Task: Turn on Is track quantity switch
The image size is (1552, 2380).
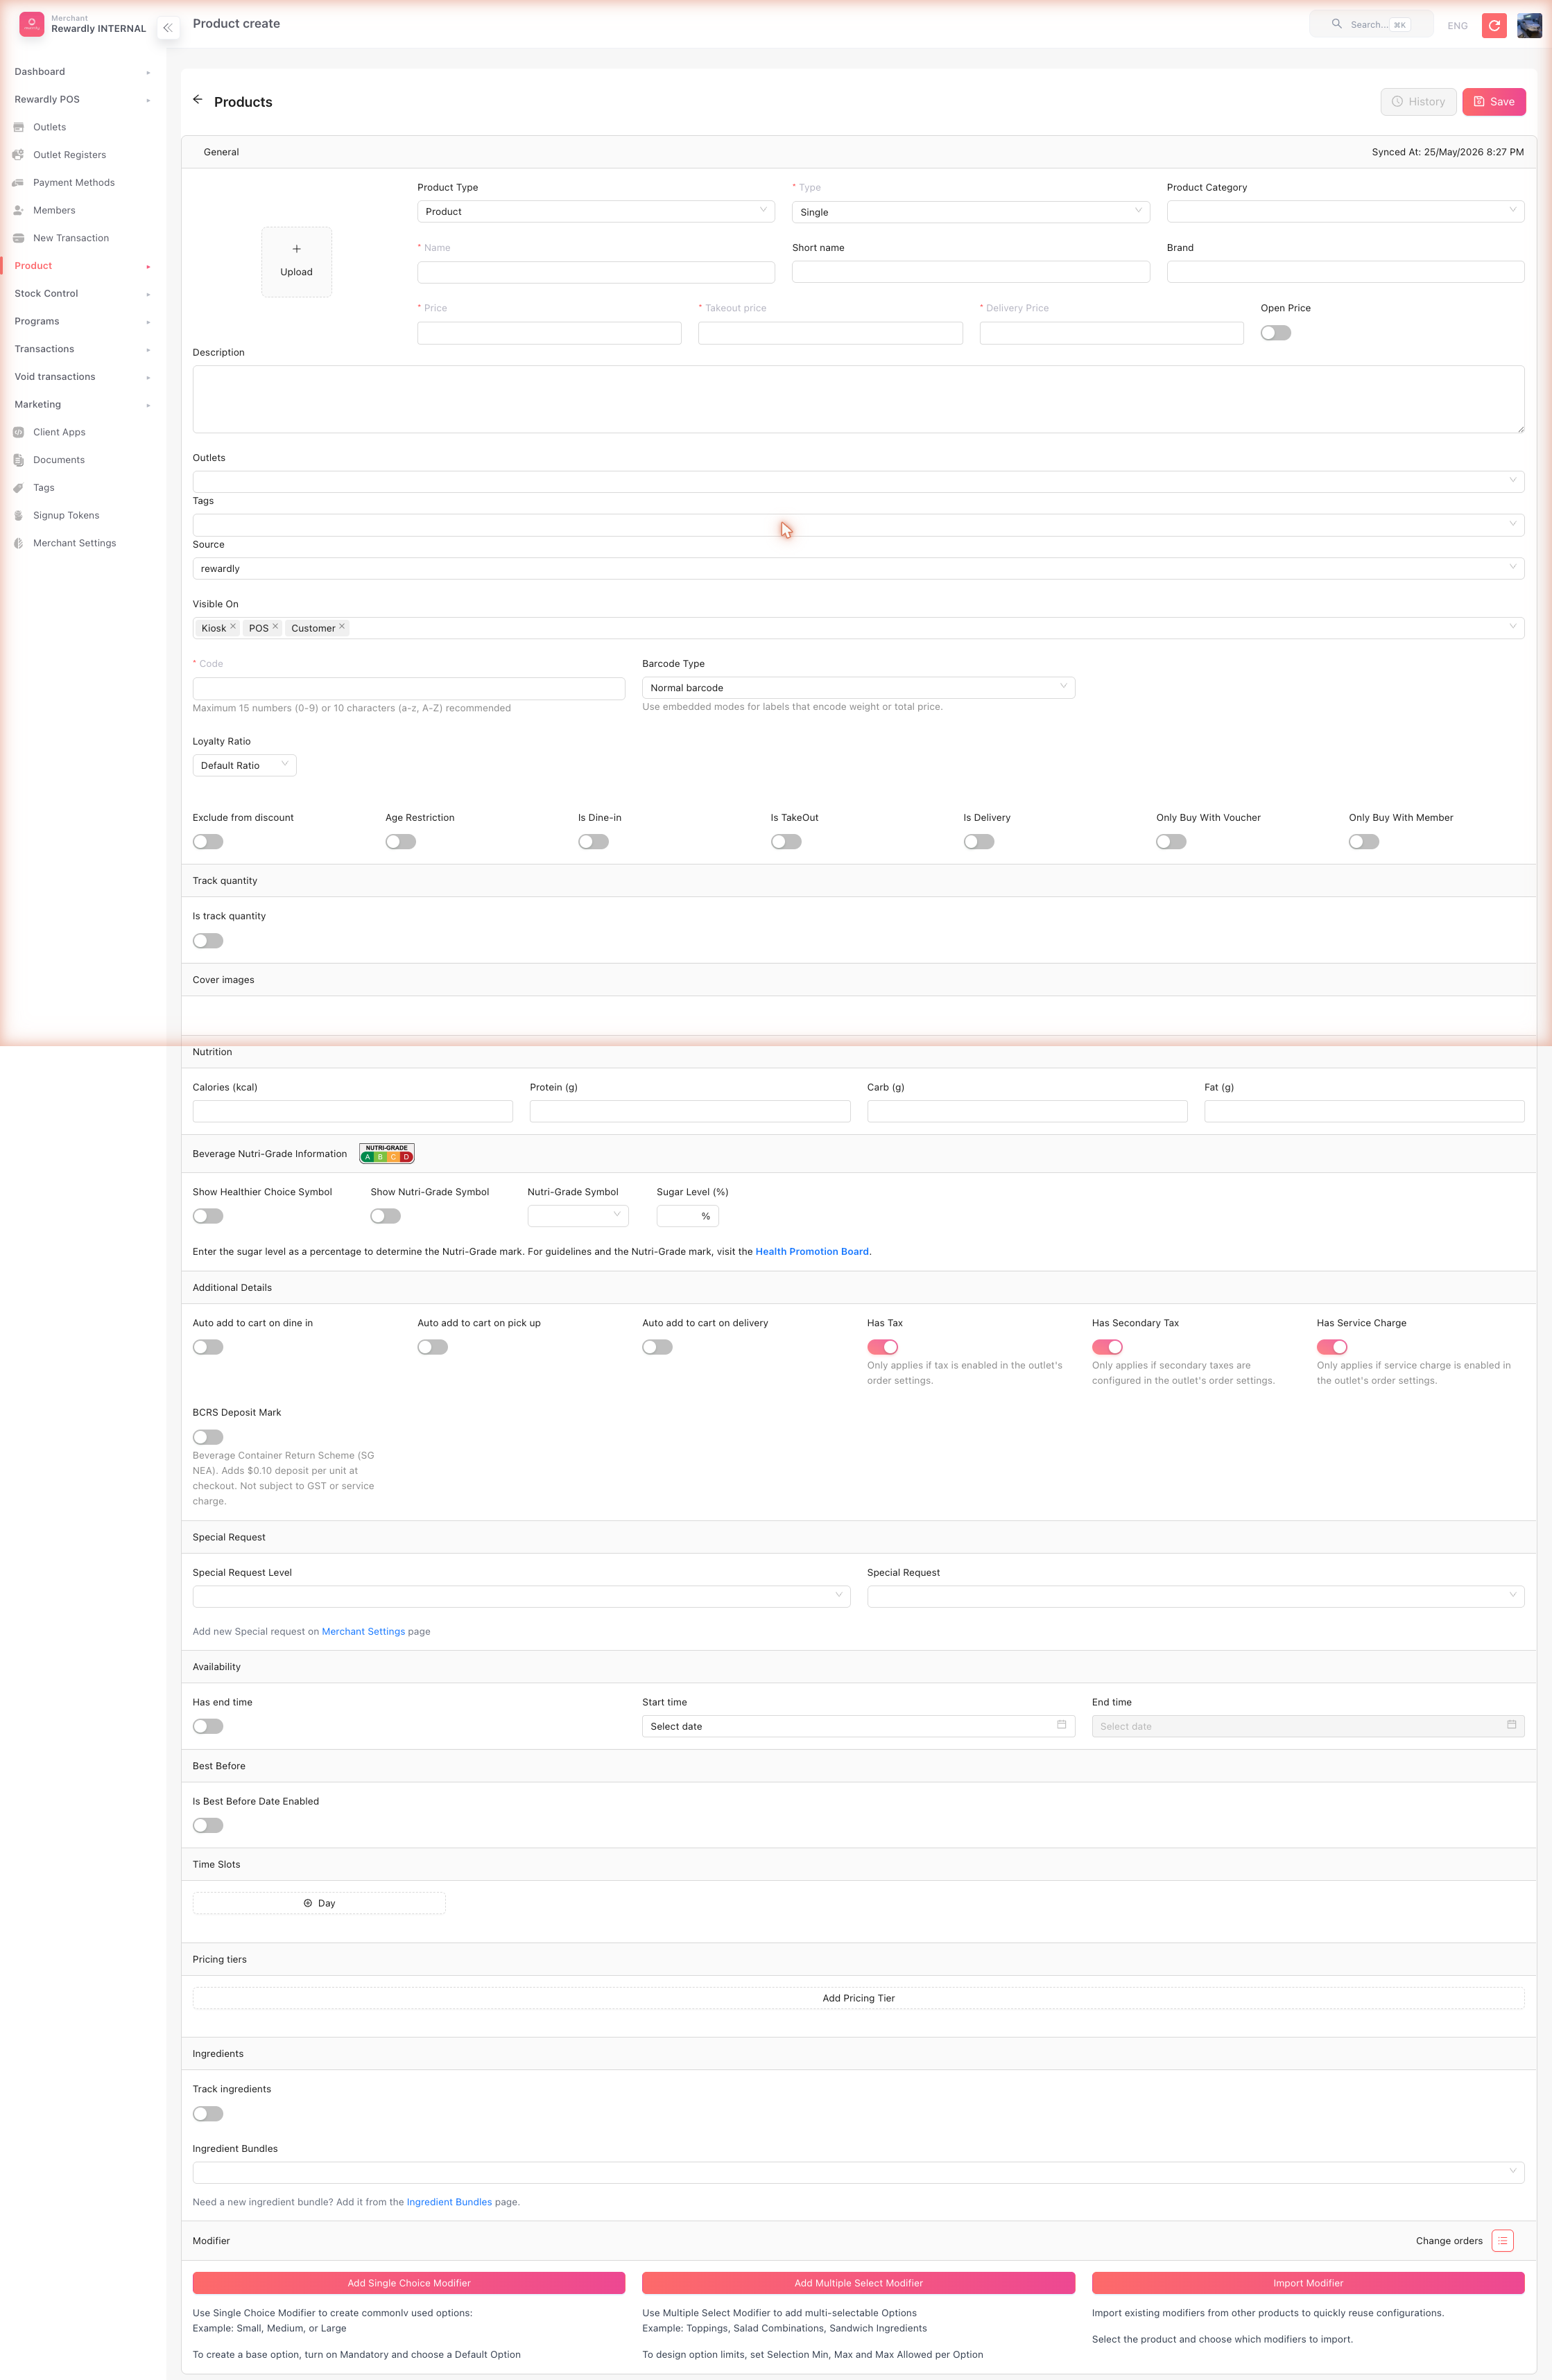Action: (208, 941)
